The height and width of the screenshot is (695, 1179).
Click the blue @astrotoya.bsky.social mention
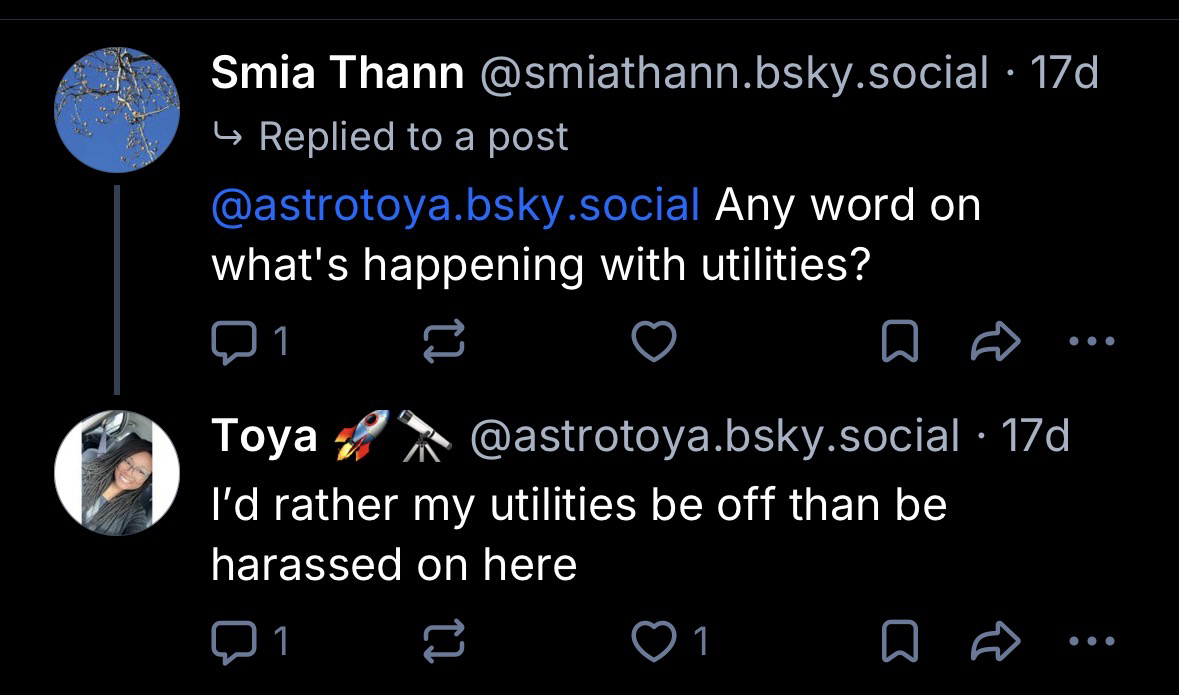(x=455, y=205)
